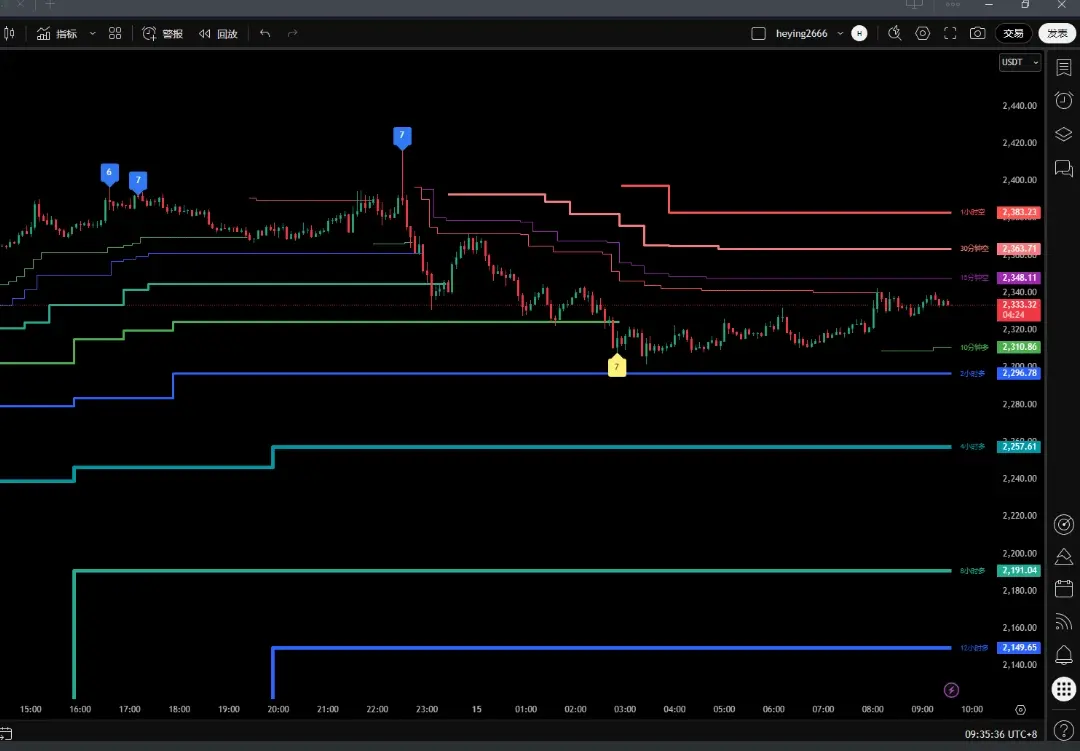
Task: Toggle fullscreen mode
Action: click(950, 33)
